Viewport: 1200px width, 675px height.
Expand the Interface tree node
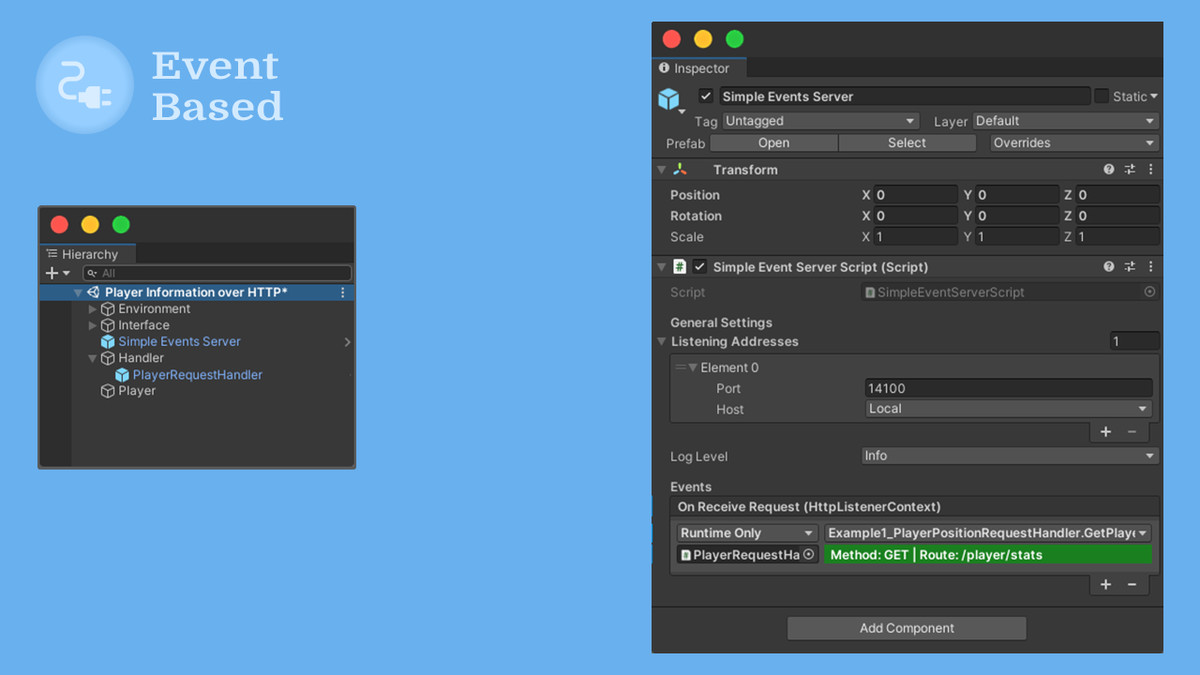(x=93, y=325)
